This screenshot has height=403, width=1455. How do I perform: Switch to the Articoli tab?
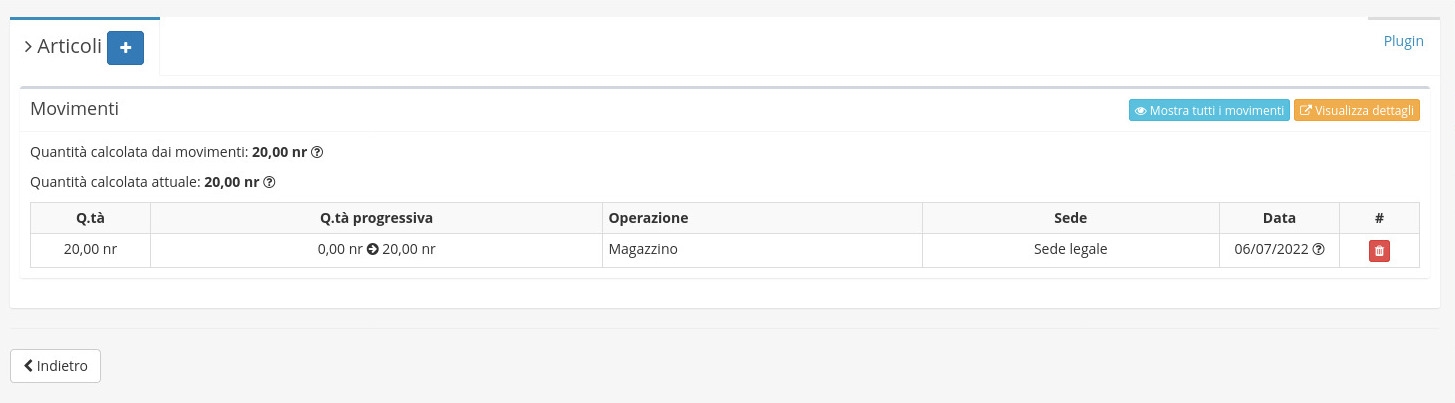point(69,47)
